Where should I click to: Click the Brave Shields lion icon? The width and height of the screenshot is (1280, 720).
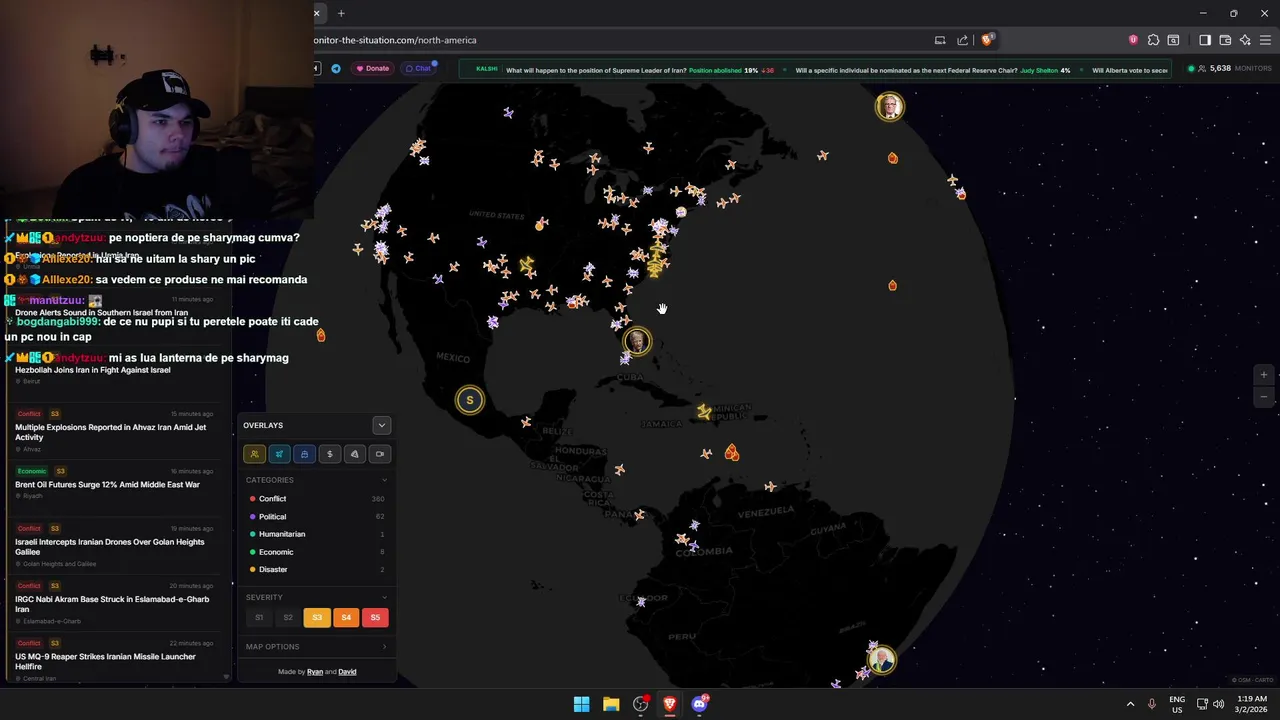pyautogui.click(x=987, y=40)
